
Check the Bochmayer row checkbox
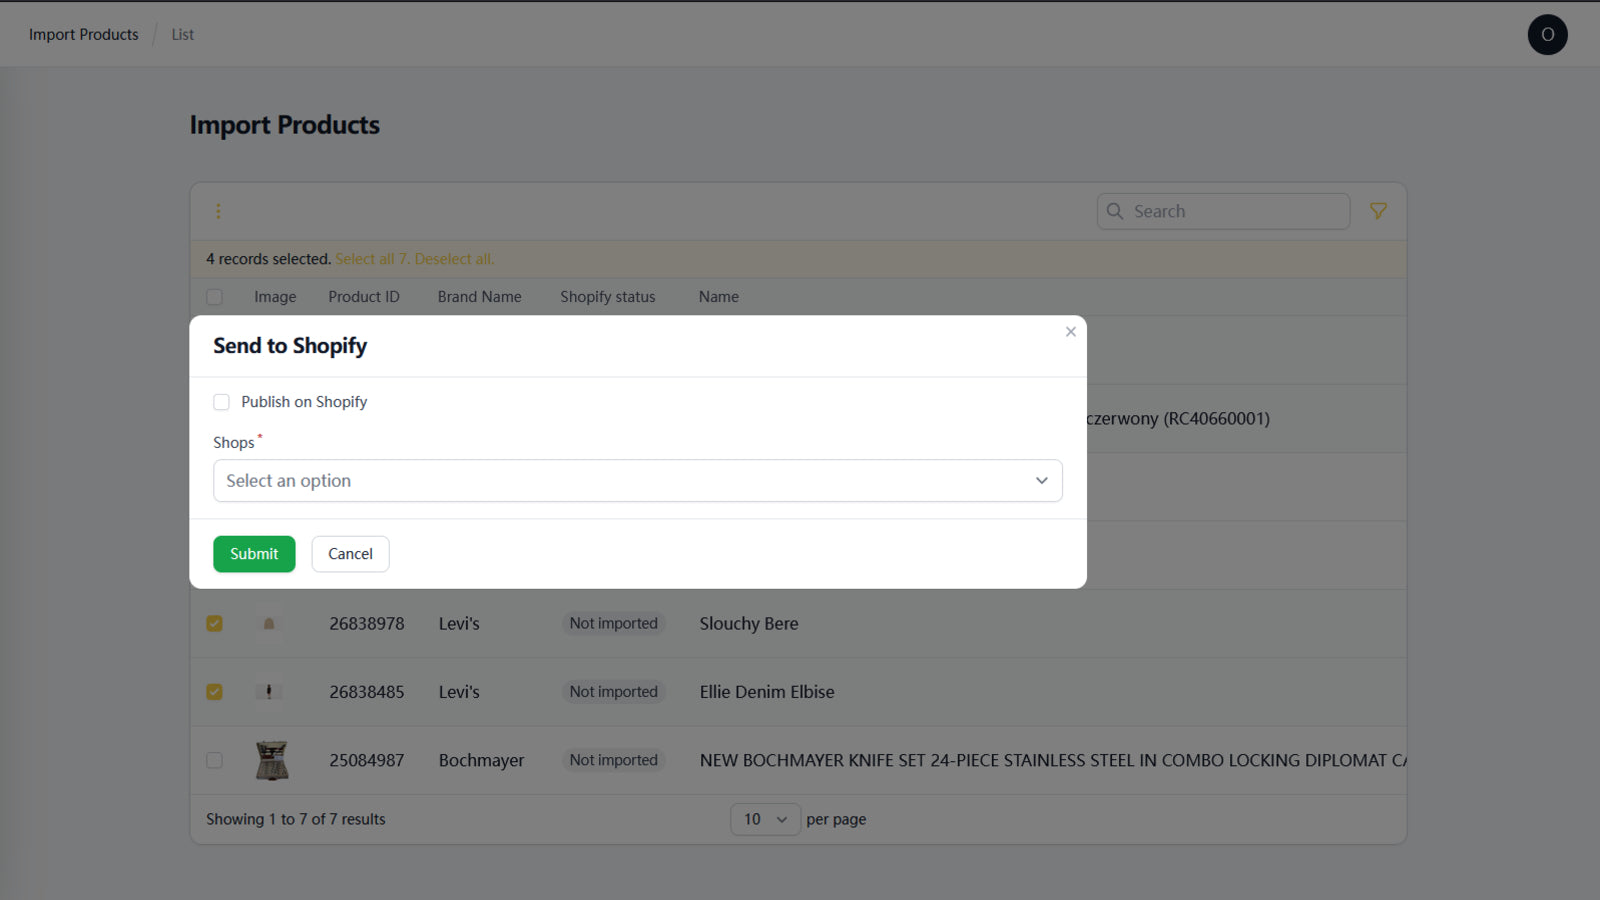click(214, 760)
